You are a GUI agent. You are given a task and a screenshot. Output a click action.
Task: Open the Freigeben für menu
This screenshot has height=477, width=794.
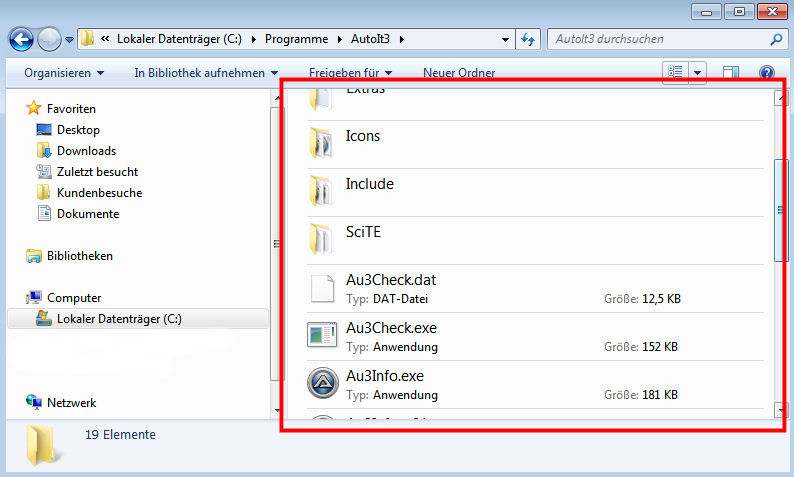pyautogui.click(x=350, y=73)
